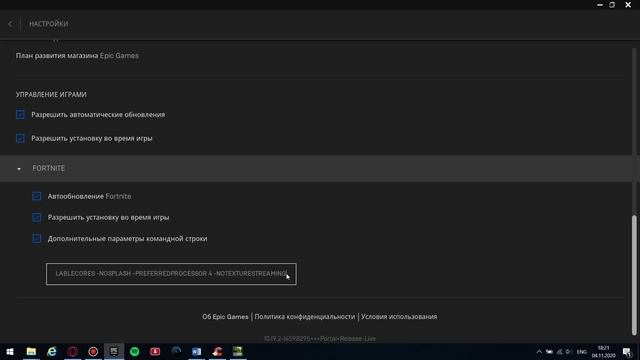This screenshot has width=640, height=360.
Task: Toggle Разрешить автоматические обновления checkbox
Action: tap(20, 114)
